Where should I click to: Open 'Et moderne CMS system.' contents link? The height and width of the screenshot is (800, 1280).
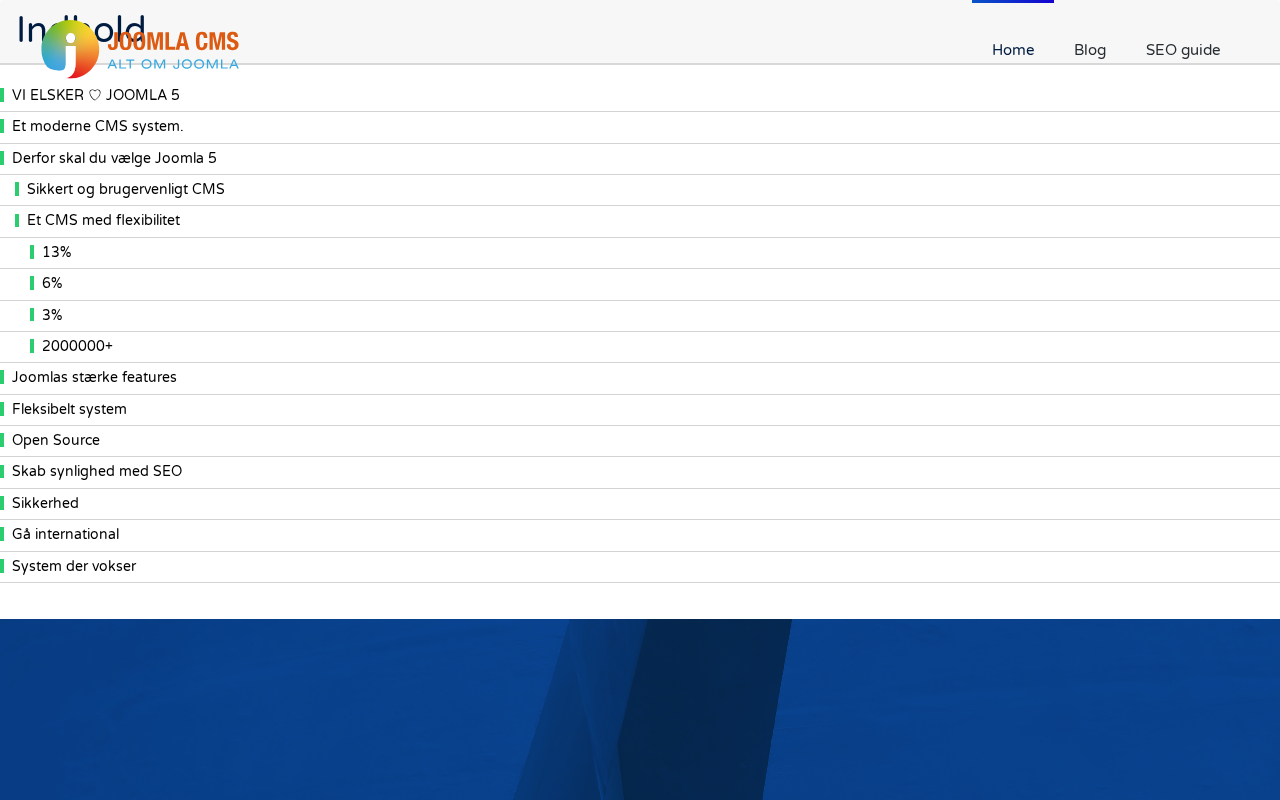pyautogui.click(x=98, y=126)
